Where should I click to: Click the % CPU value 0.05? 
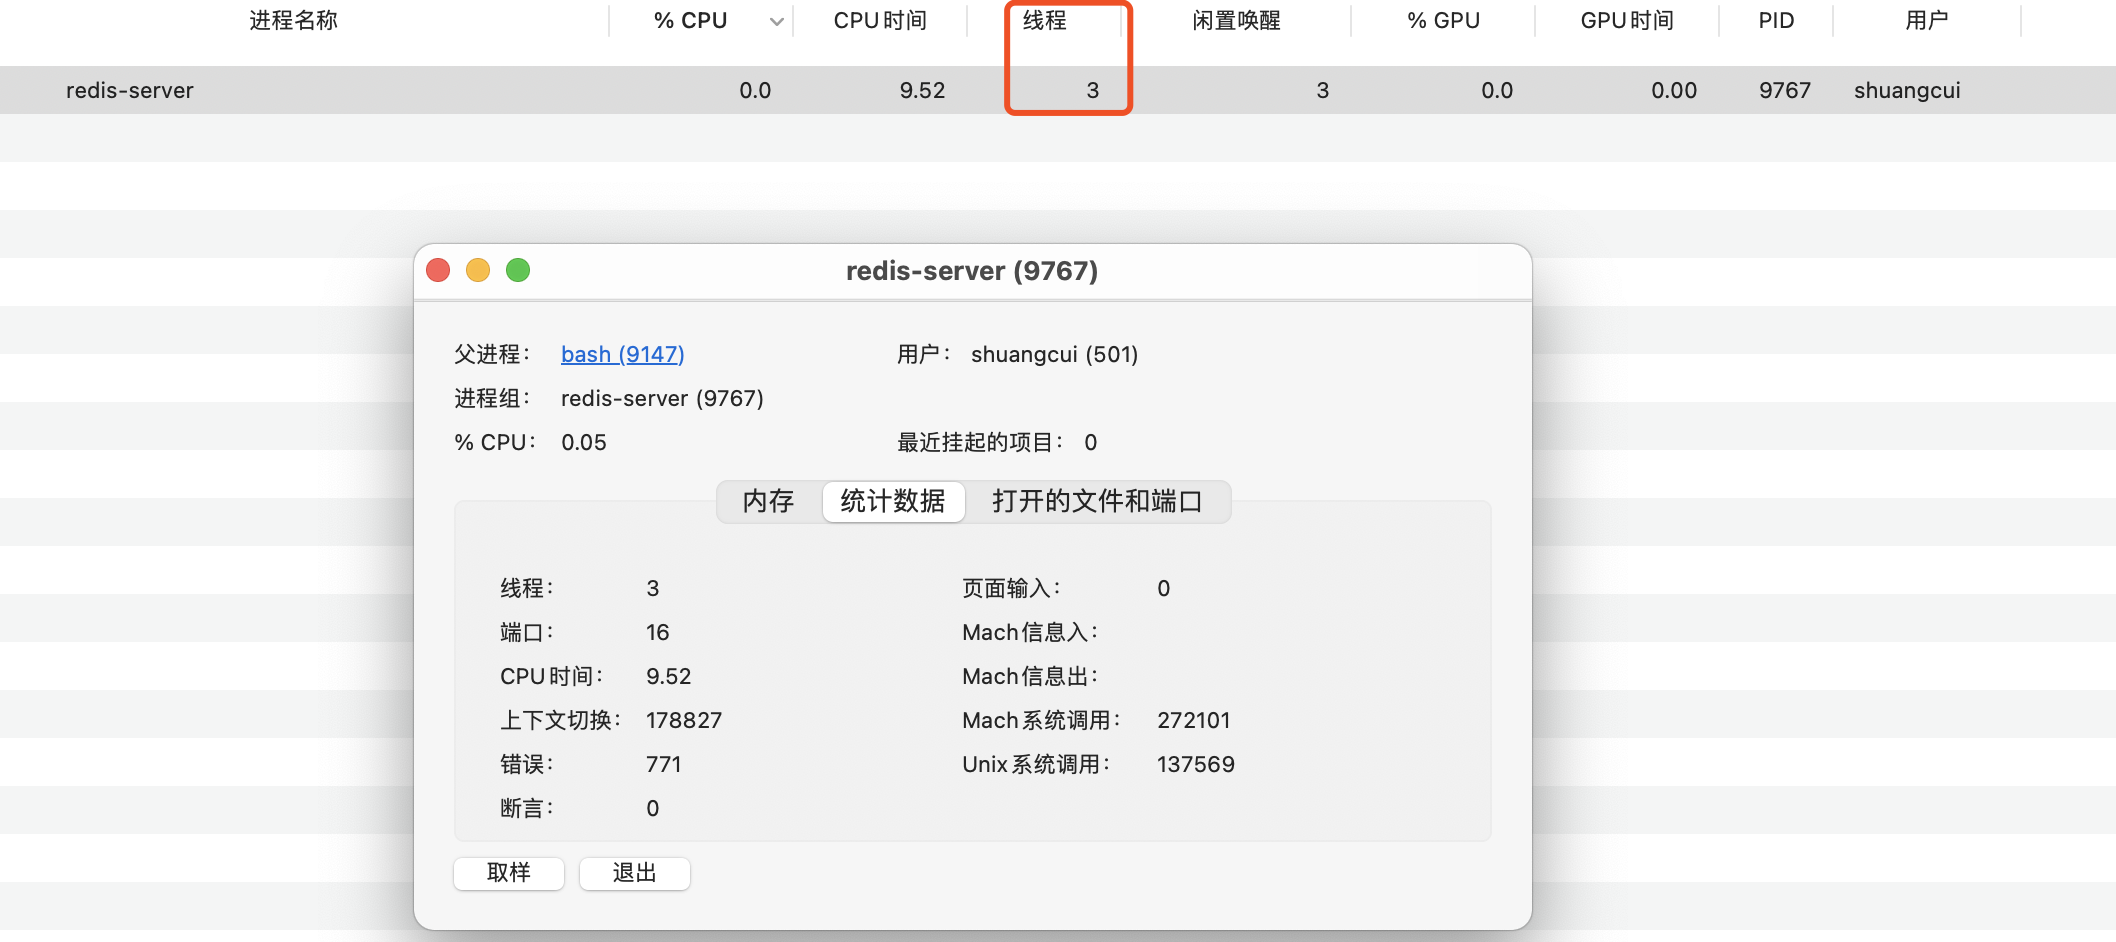[584, 442]
